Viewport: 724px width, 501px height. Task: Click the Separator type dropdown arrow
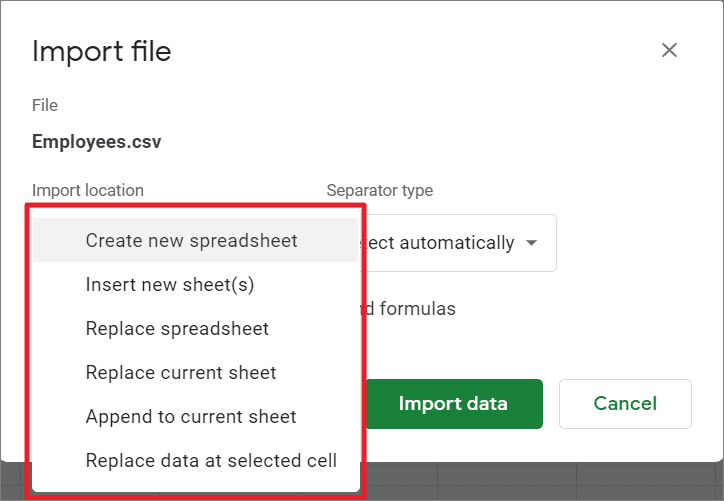pyautogui.click(x=532, y=243)
